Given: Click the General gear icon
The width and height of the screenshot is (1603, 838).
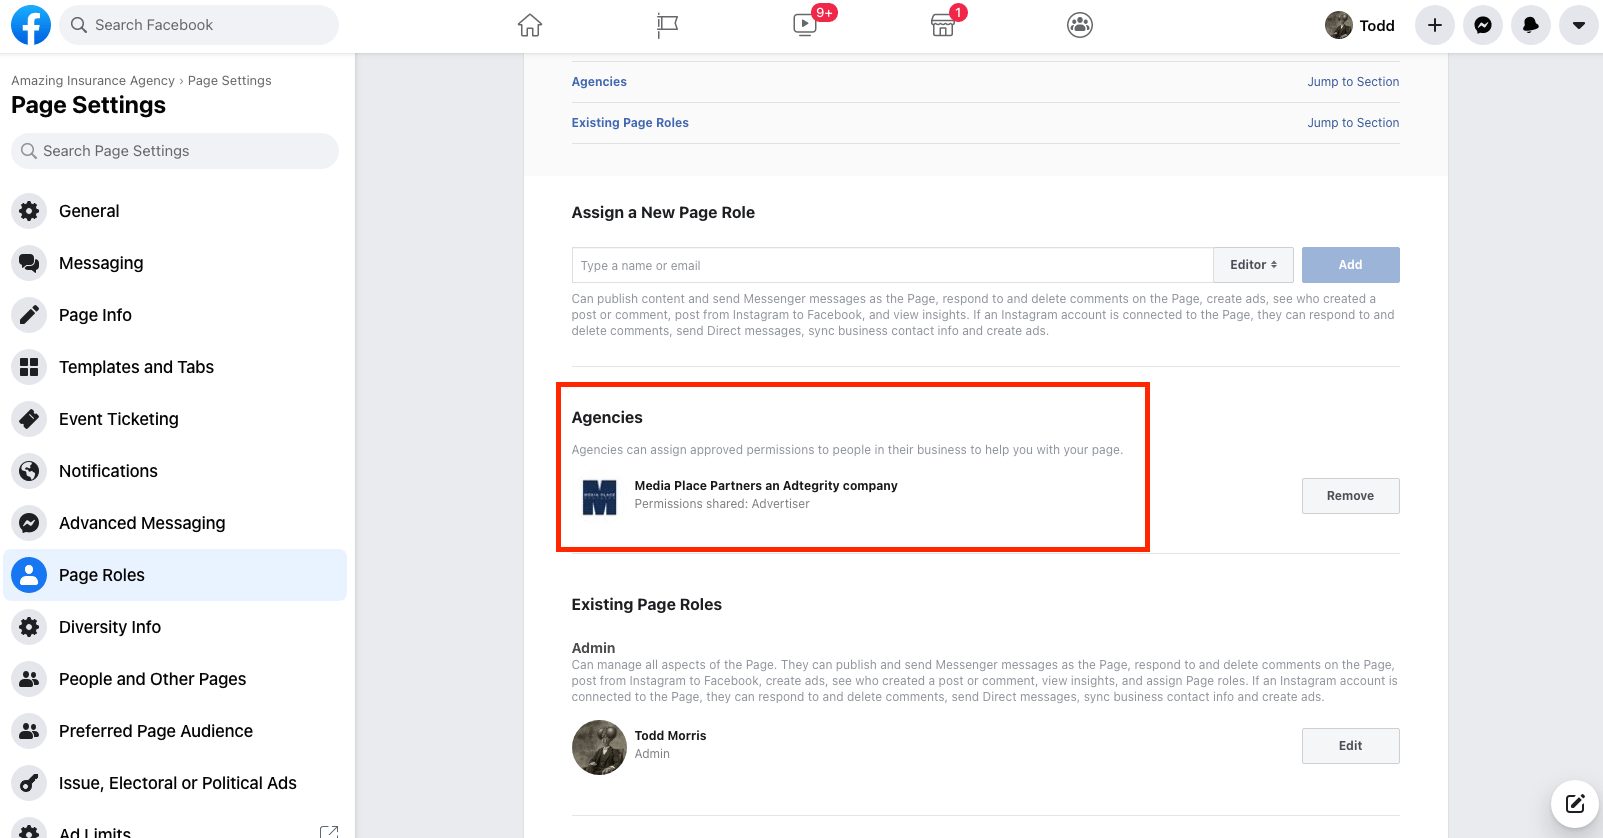Looking at the screenshot, I should (29, 211).
